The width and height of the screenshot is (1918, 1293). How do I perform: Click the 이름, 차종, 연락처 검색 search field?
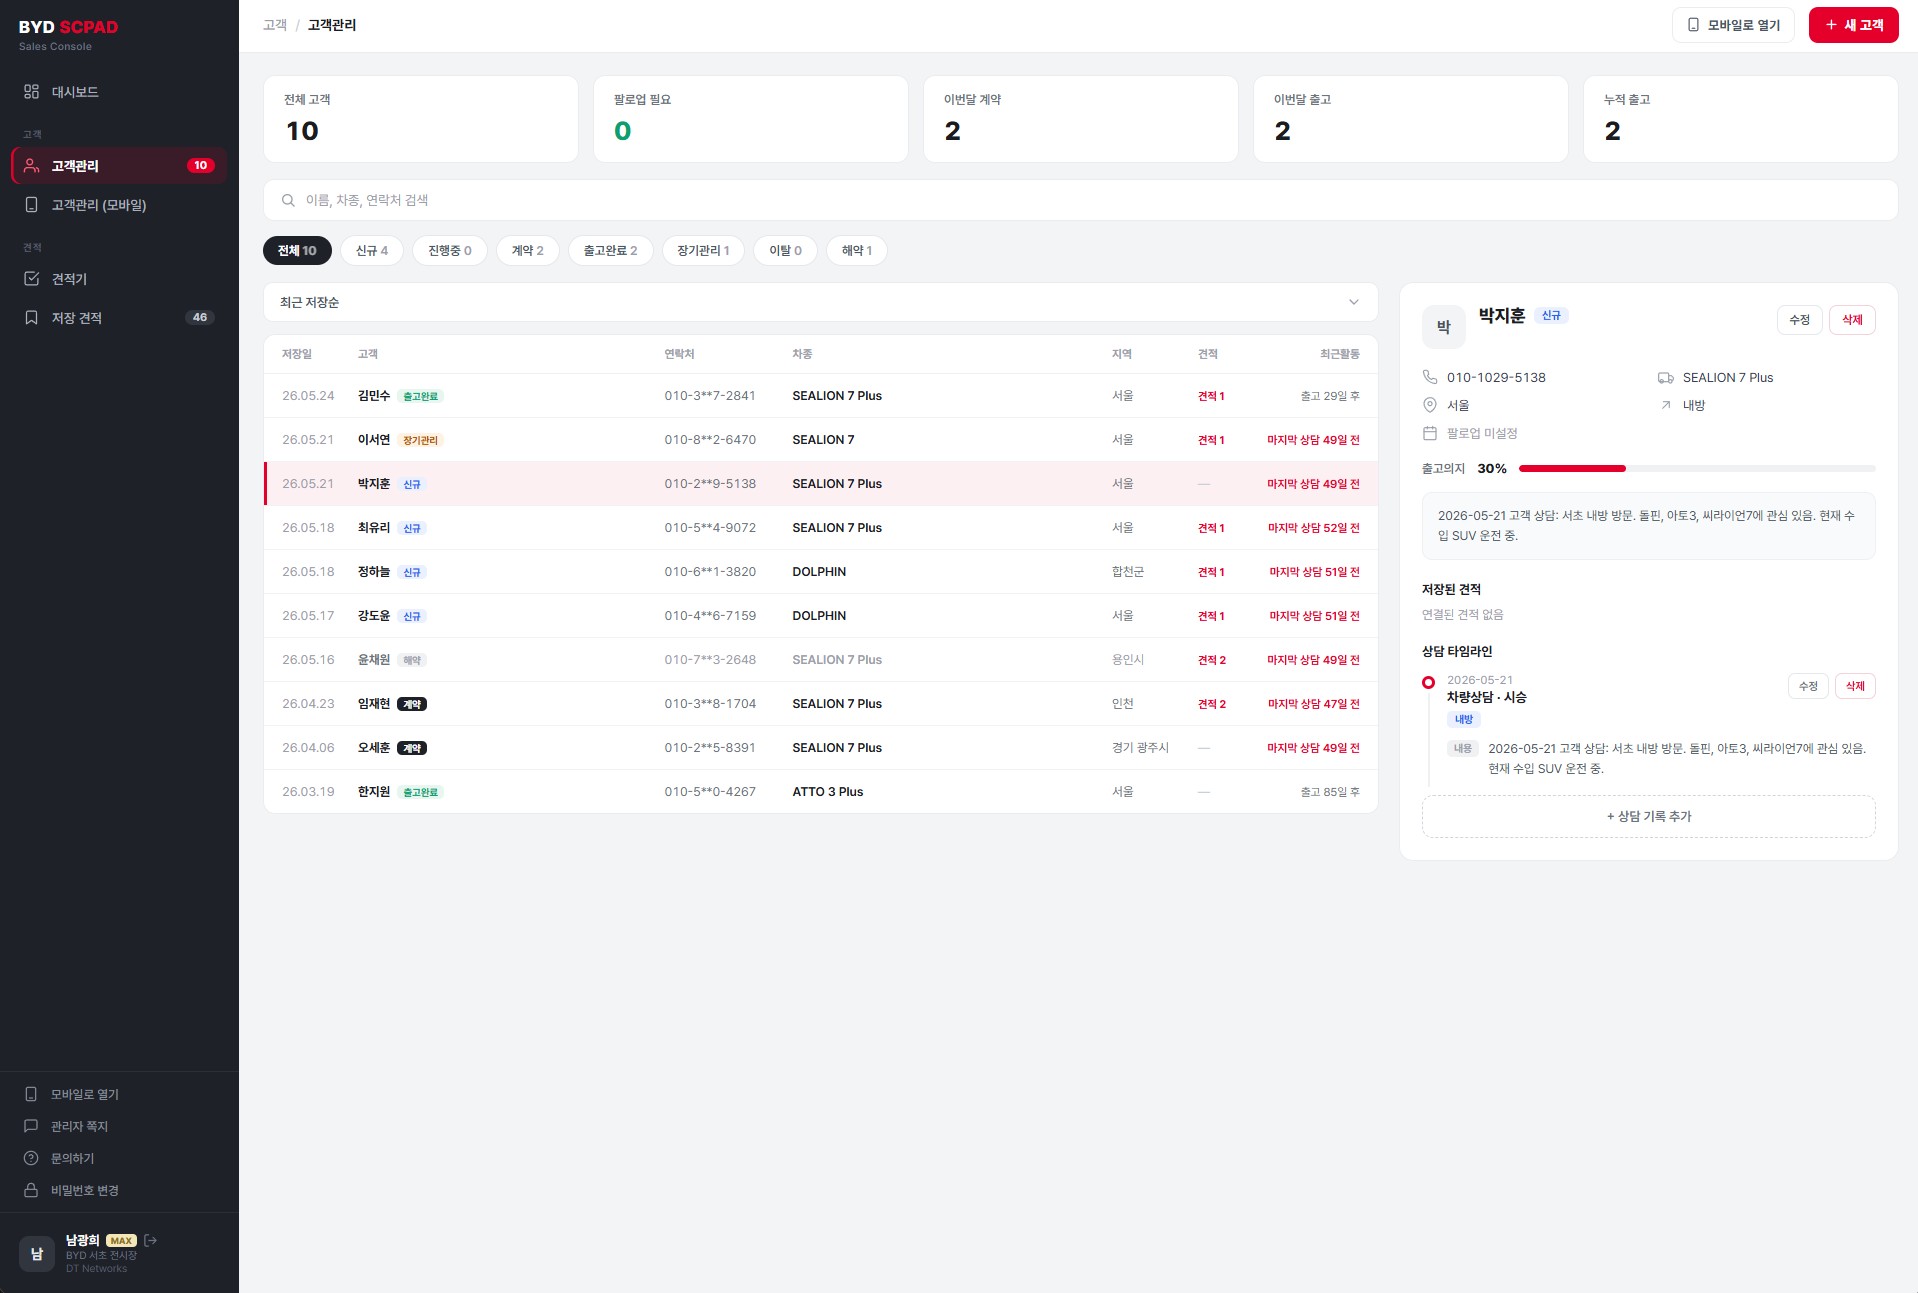1080,200
